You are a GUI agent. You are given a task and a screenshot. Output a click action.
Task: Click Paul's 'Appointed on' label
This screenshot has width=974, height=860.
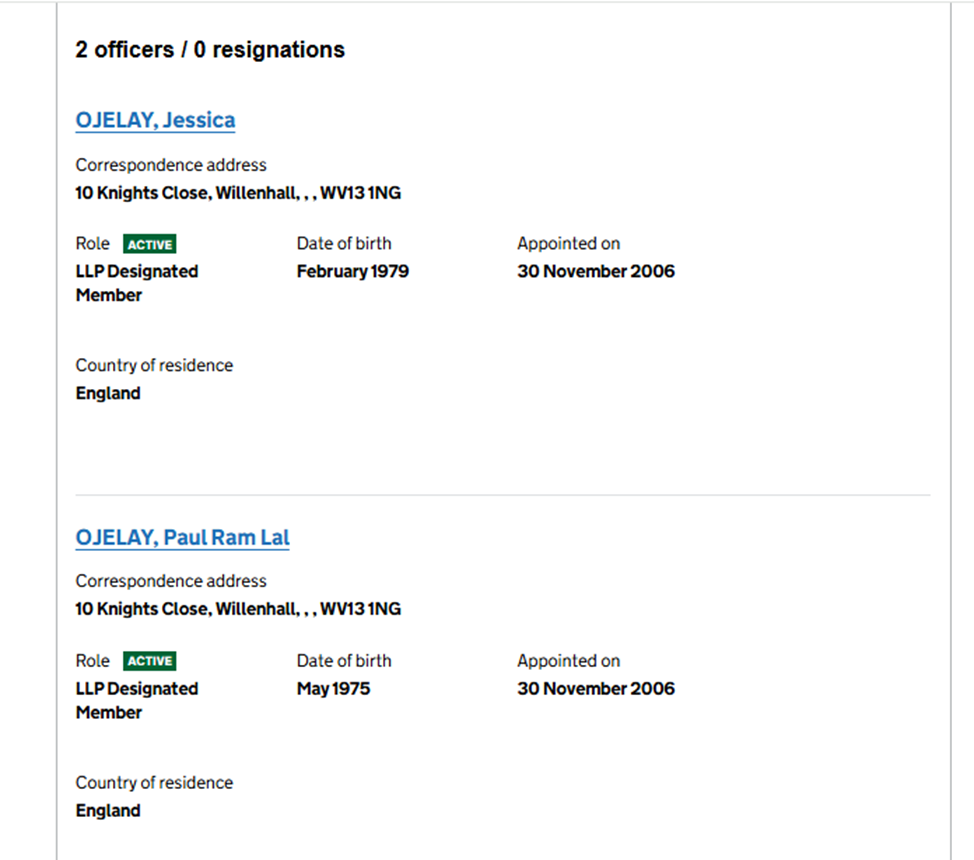(568, 660)
